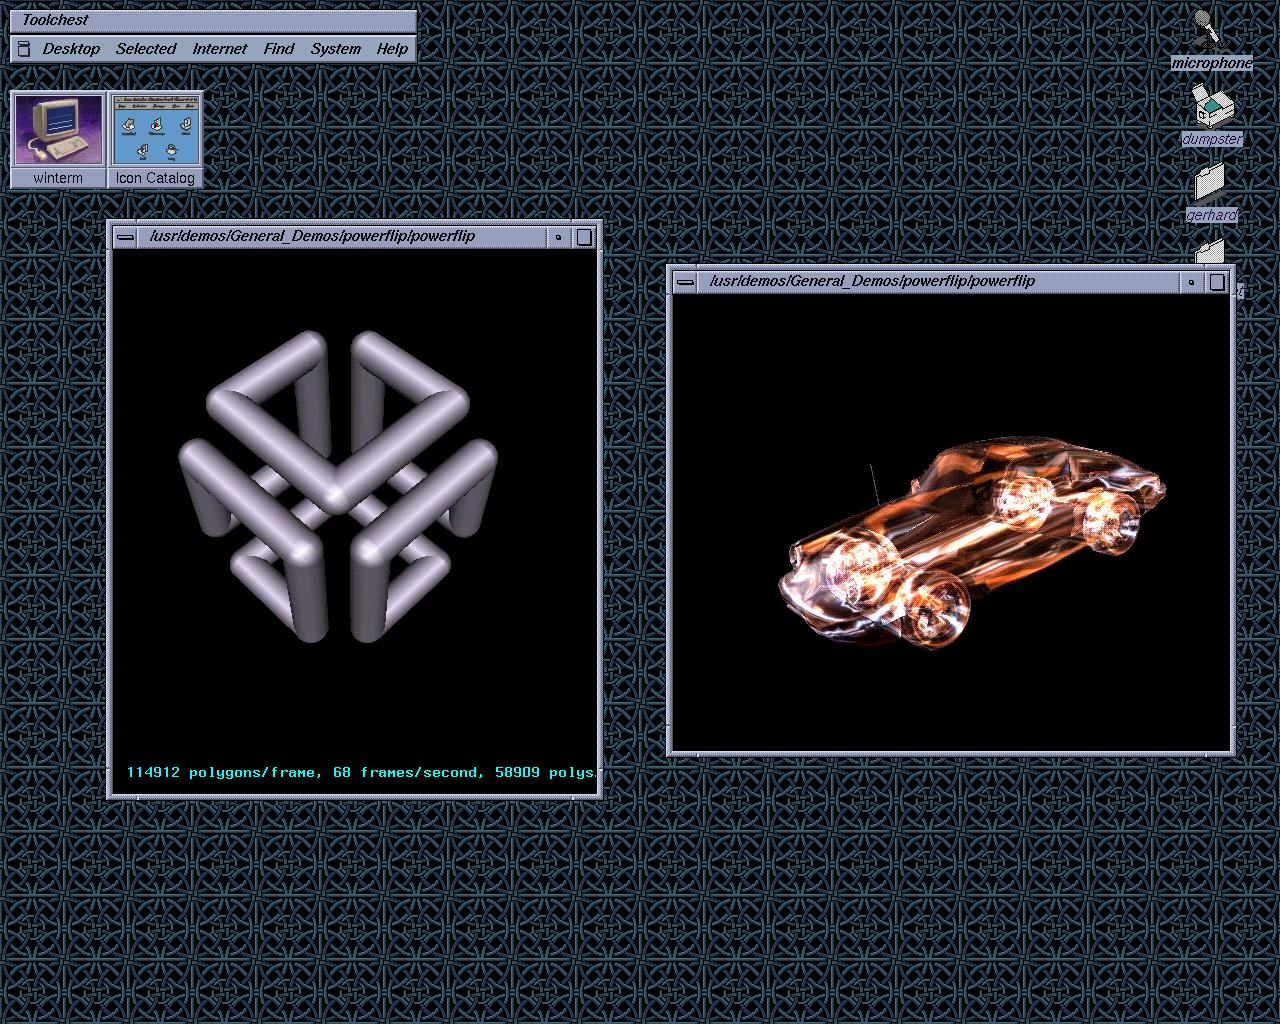The height and width of the screenshot is (1024, 1280).
Task: Open the Help menu in Toolchest
Action: (392, 49)
